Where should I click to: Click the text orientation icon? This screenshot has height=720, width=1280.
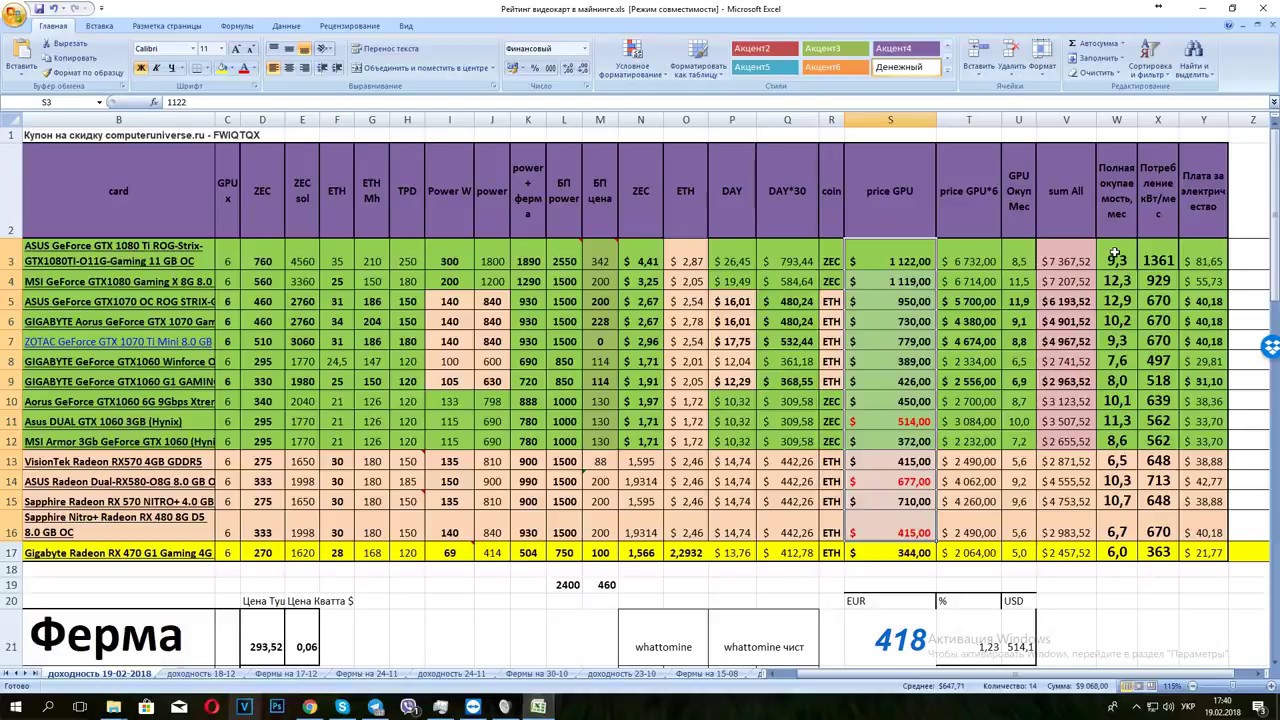(x=326, y=49)
